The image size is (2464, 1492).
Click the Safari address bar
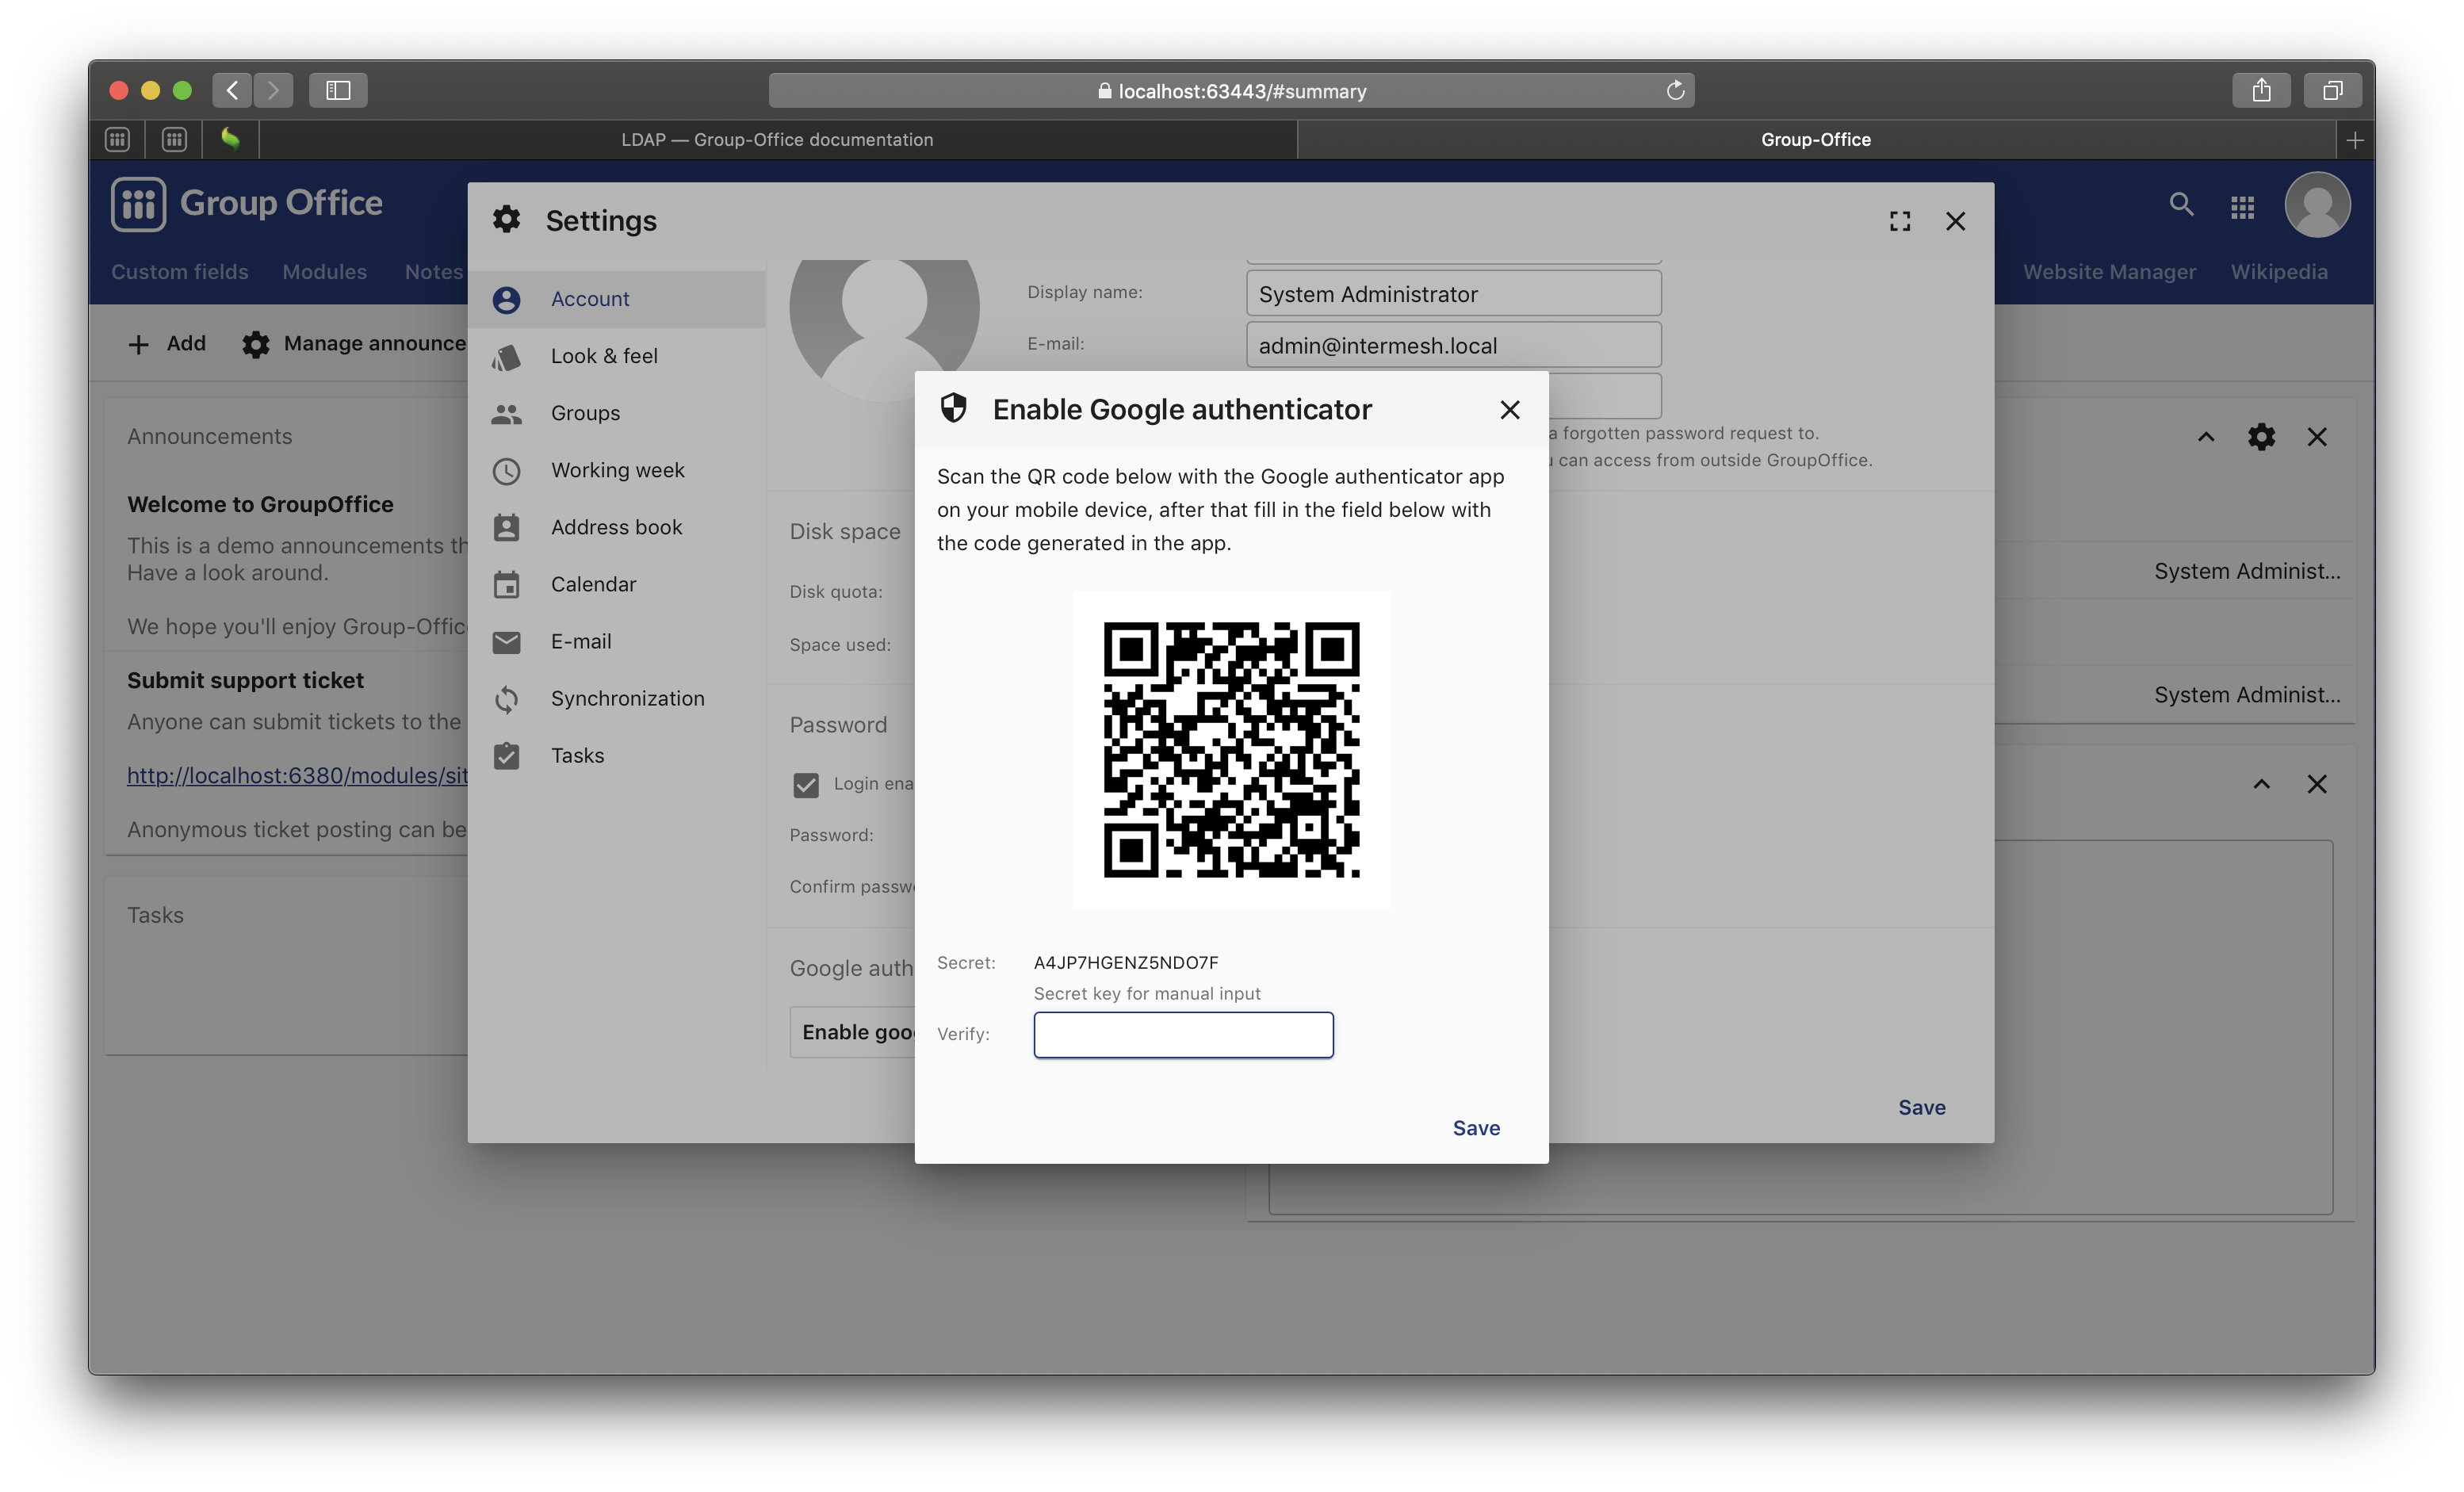[1231, 90]
